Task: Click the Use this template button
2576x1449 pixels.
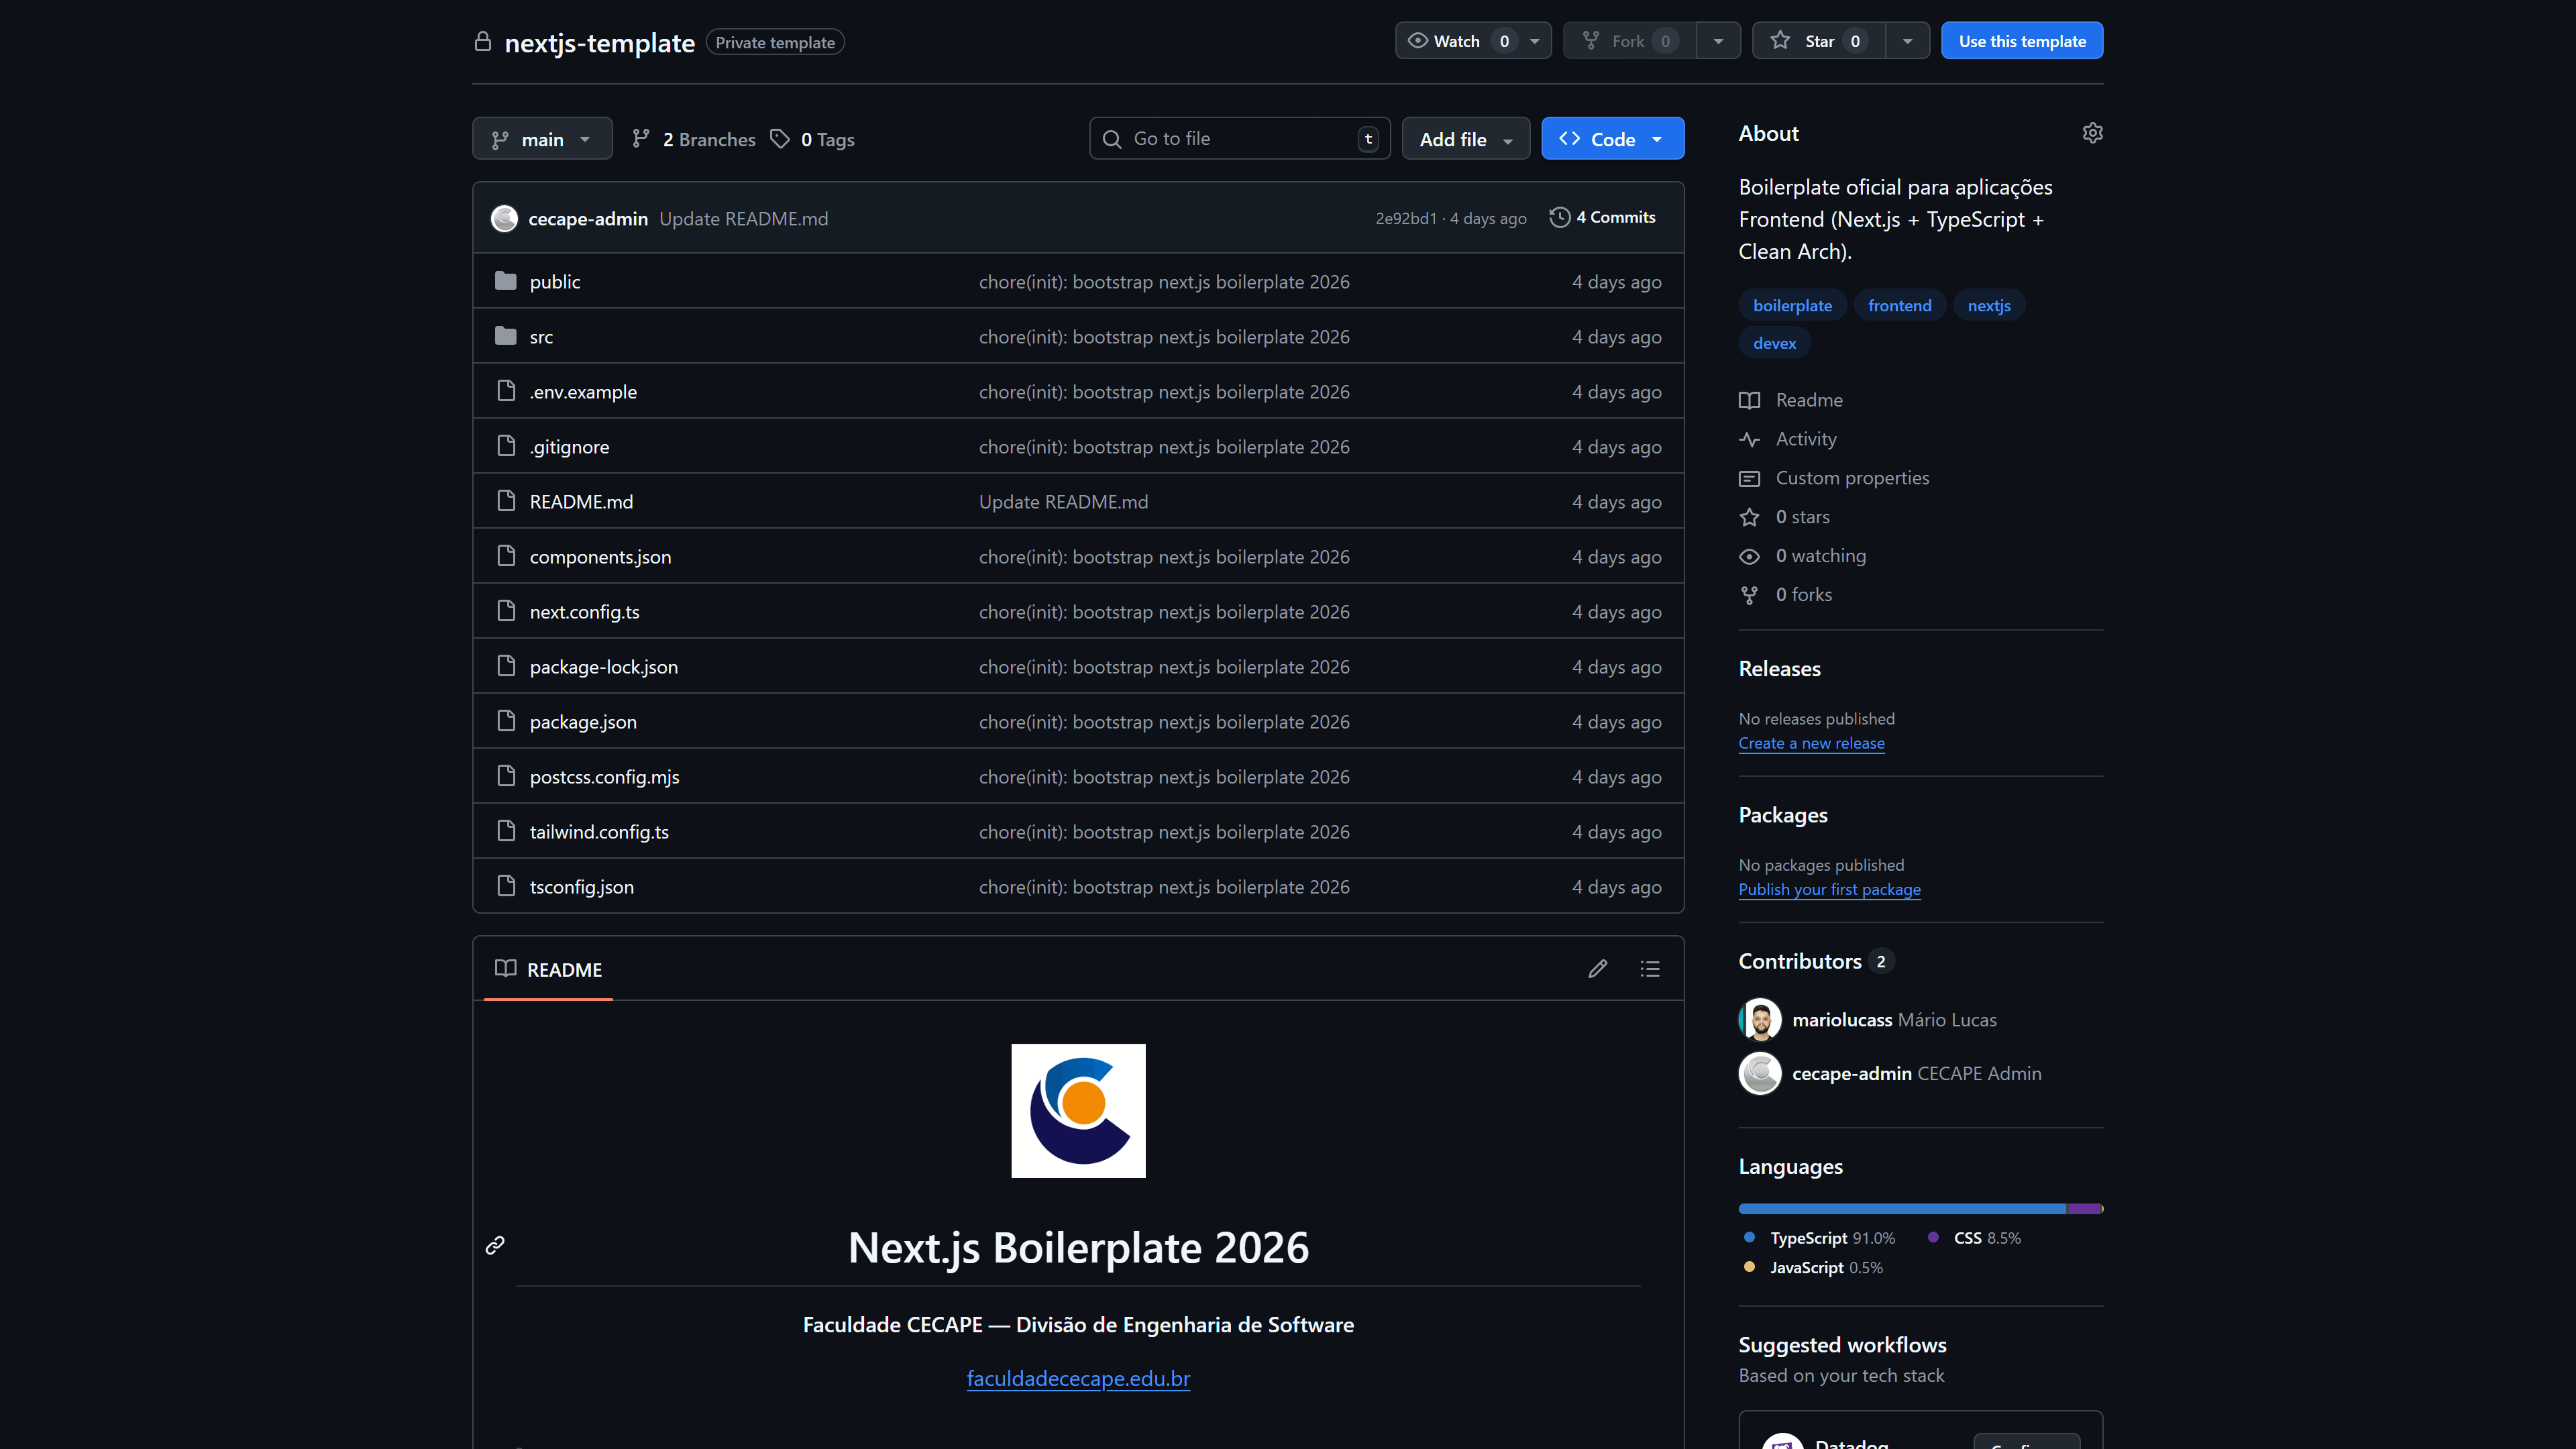Action: pyautogui.click(x=2021, y=40)
